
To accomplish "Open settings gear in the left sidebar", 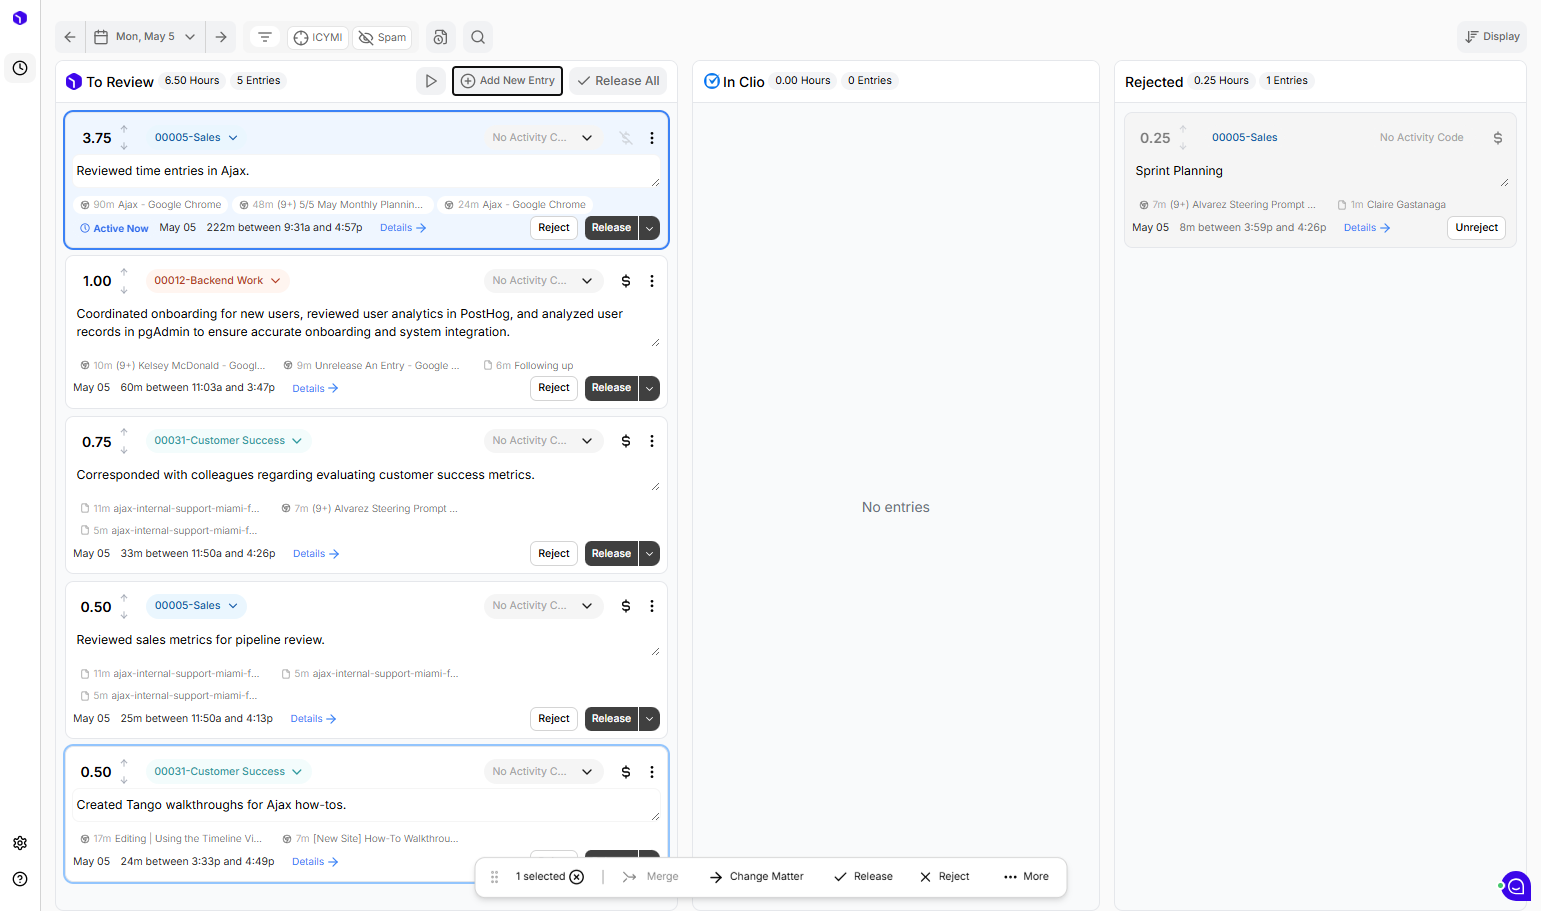I will [x=20, y=843].
